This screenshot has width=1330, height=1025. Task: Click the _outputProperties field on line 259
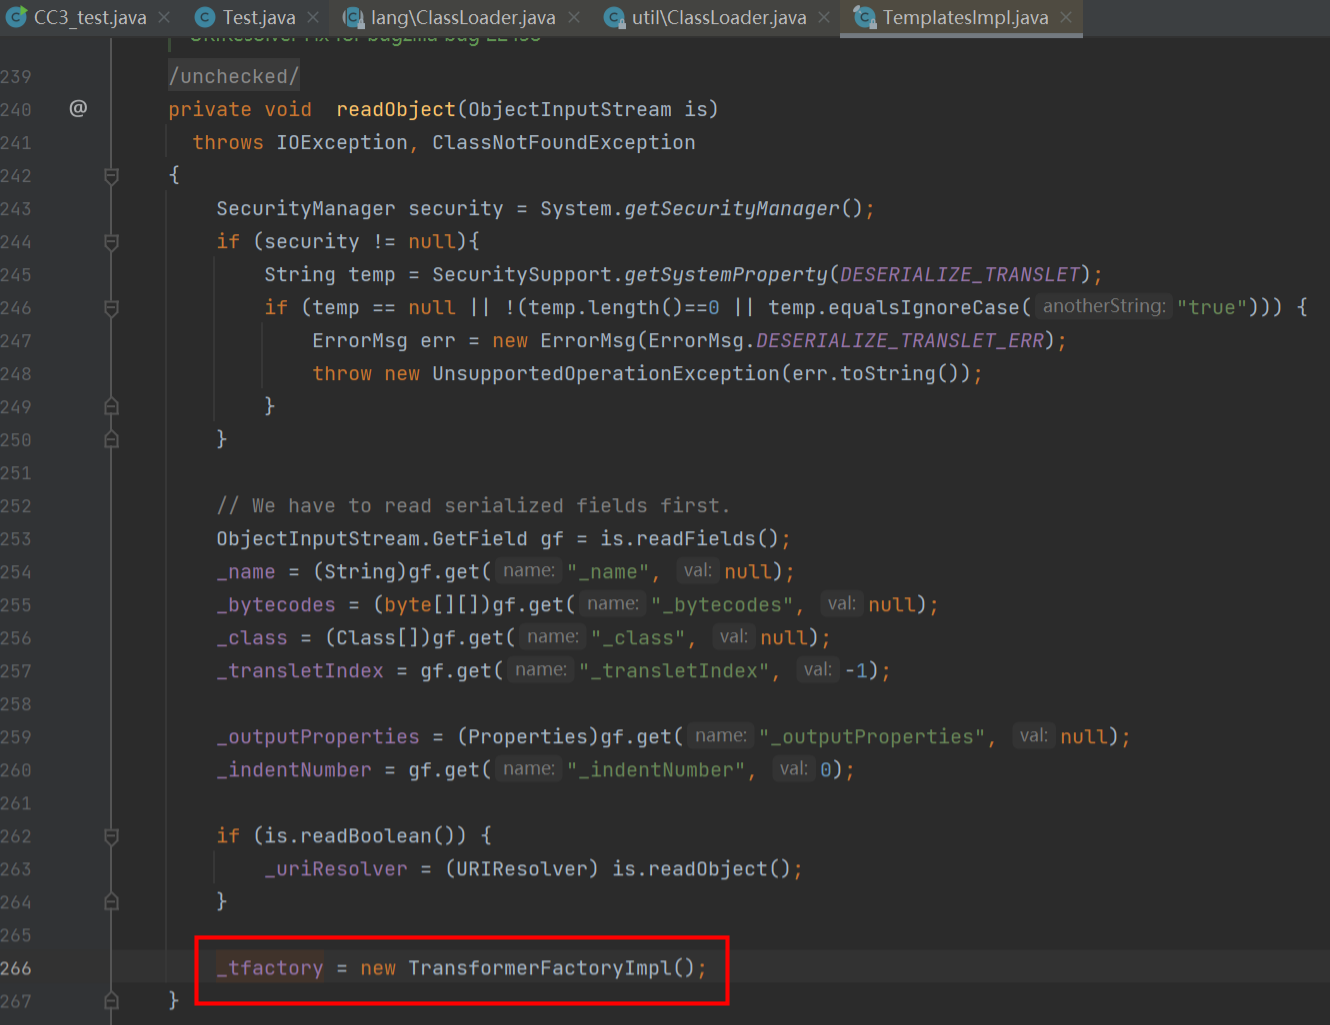click(318, 736)
